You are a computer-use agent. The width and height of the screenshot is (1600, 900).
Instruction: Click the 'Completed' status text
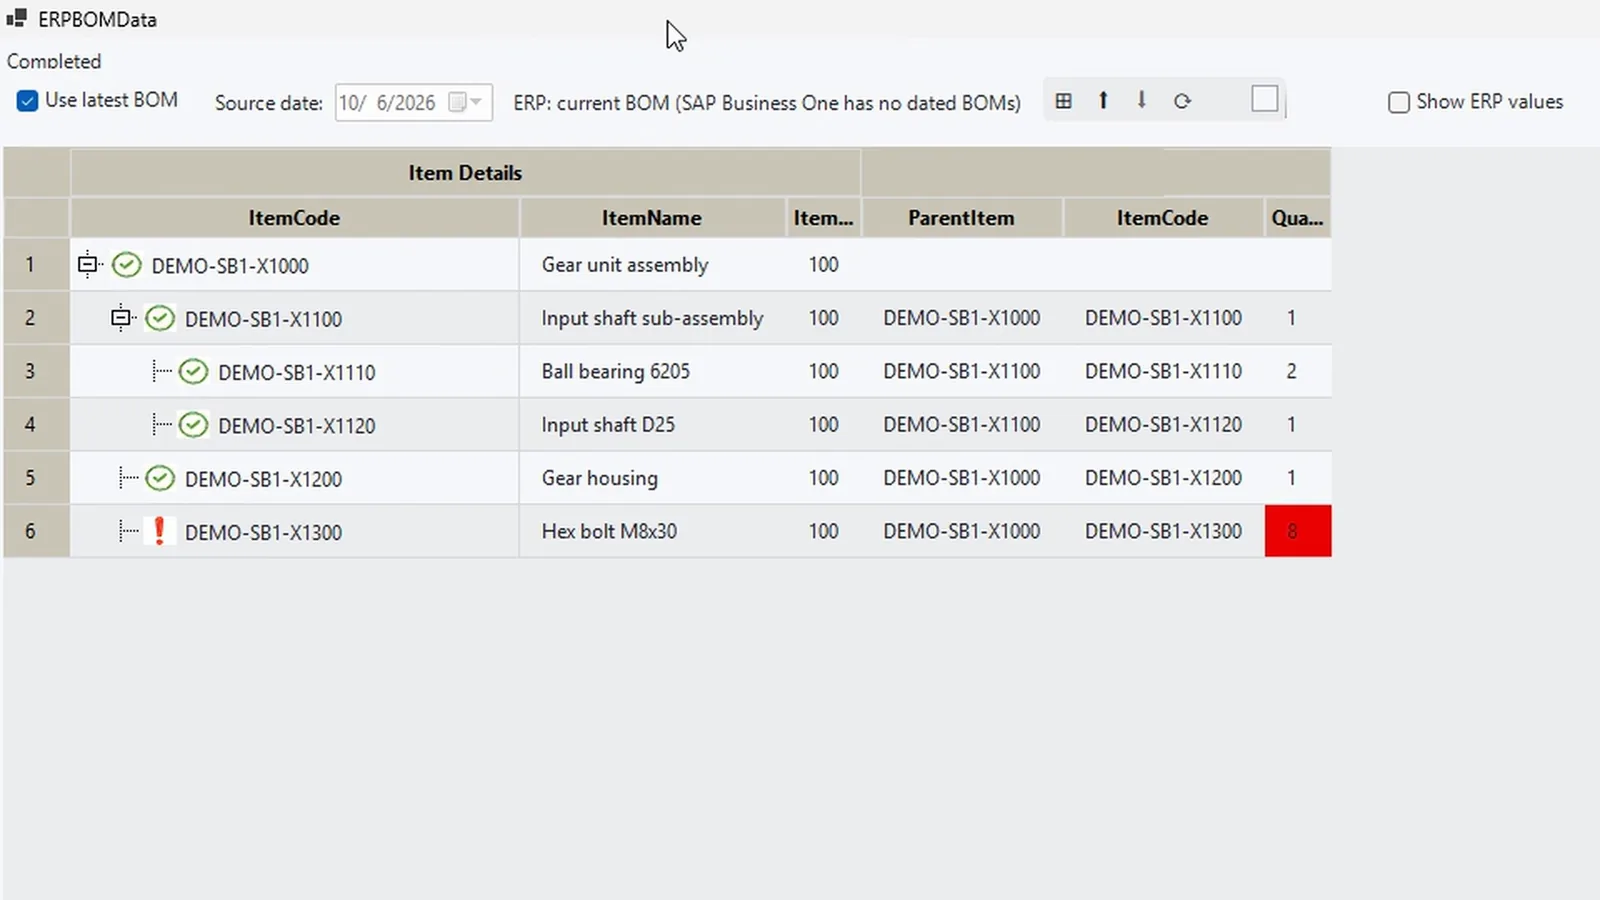(x=54, y=61)
